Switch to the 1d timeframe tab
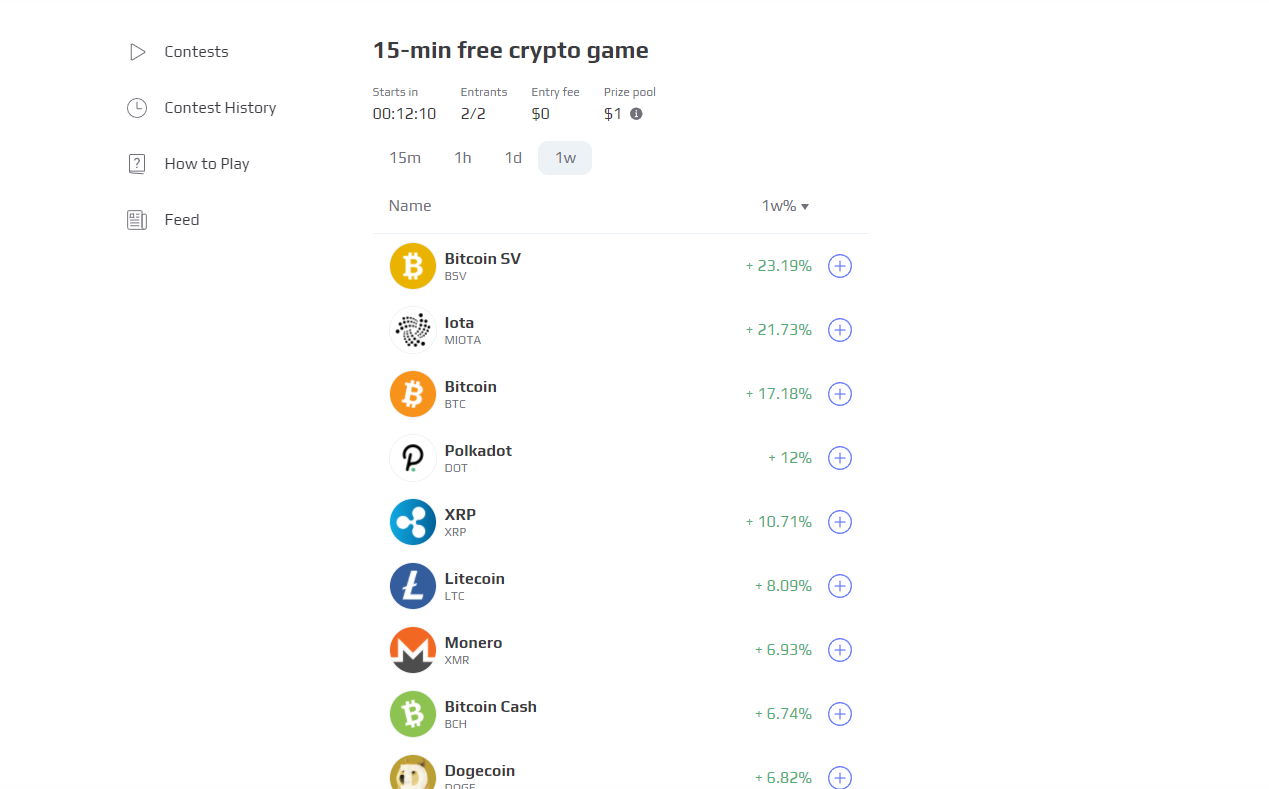This screenshot has width=1269, height=789. [513, 158]
